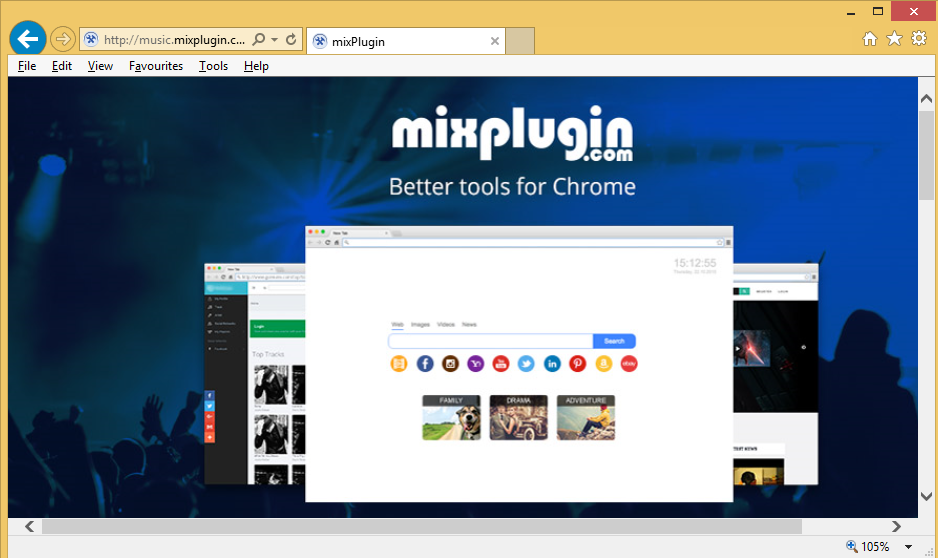Screen dimensions: 938x558
Task: Open the address bar autocomplete dropdown
Action: [x=275, y=39]
